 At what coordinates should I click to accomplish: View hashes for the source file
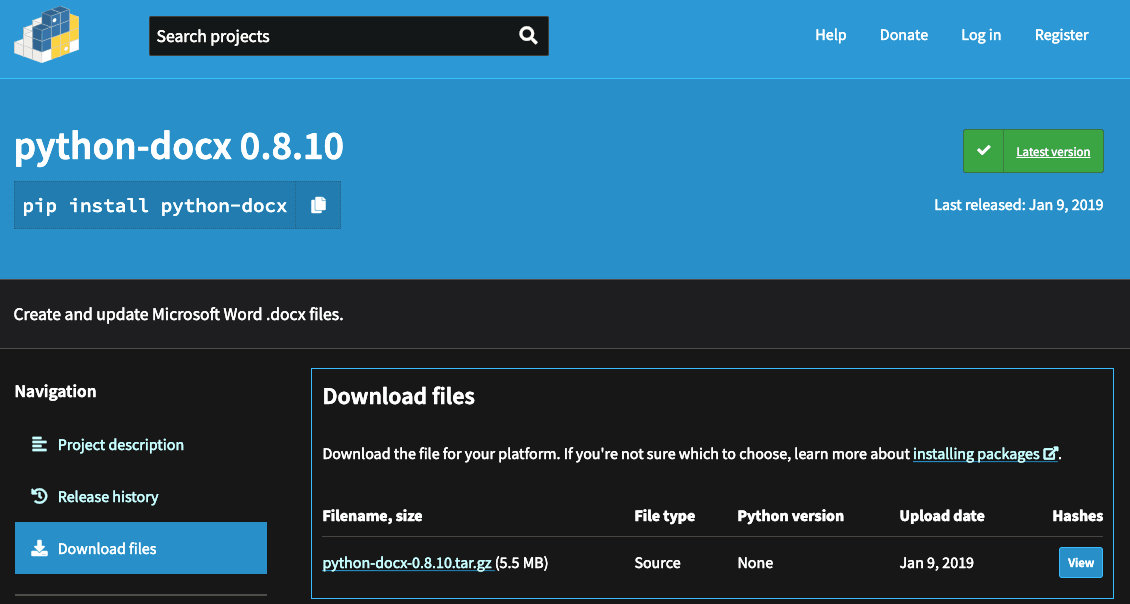coord(1080,563)
